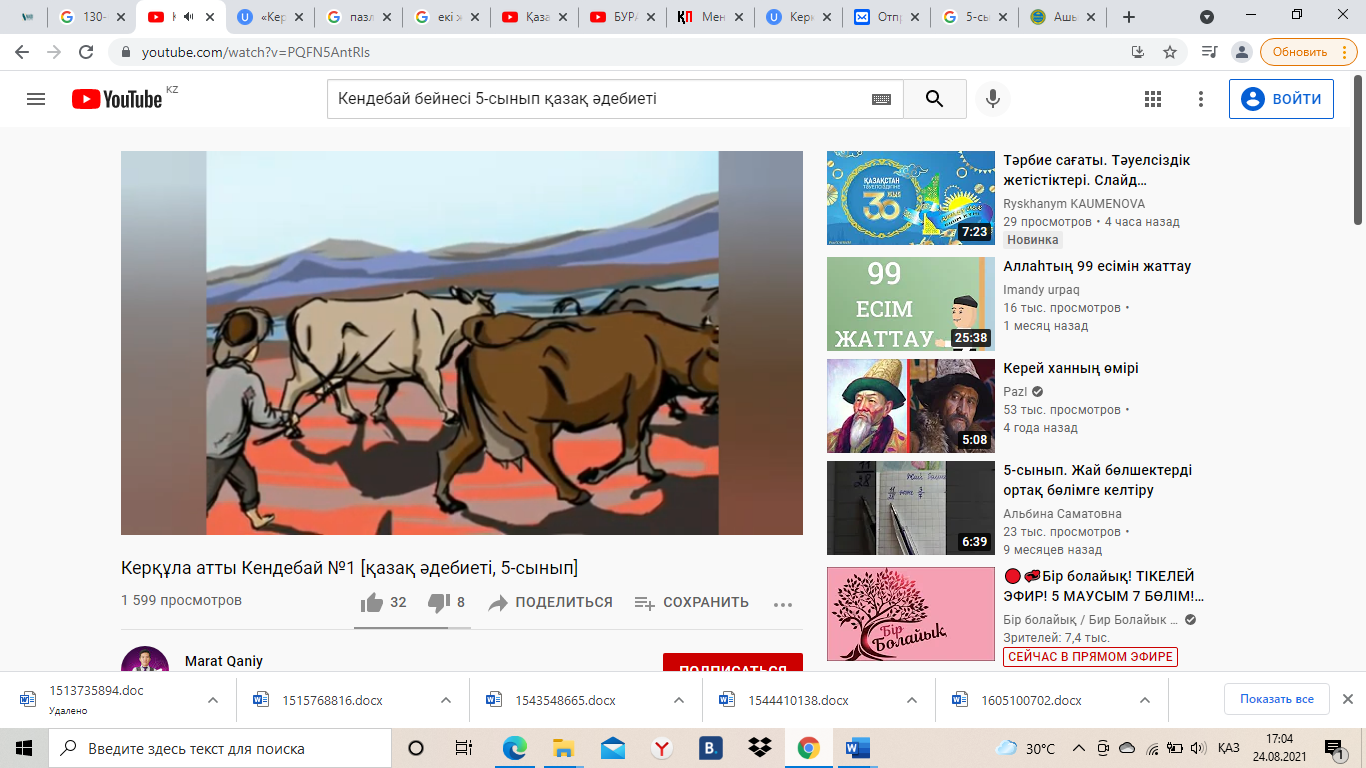Bookmark this page with the star
The image size is (1366, 768).
pos(1169,52)
